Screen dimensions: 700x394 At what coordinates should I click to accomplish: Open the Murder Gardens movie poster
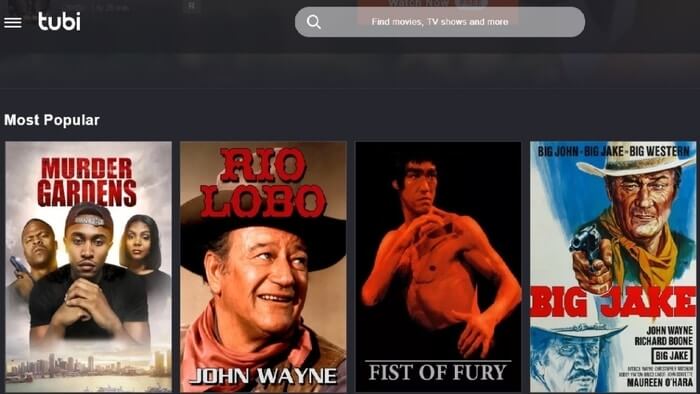88,267
